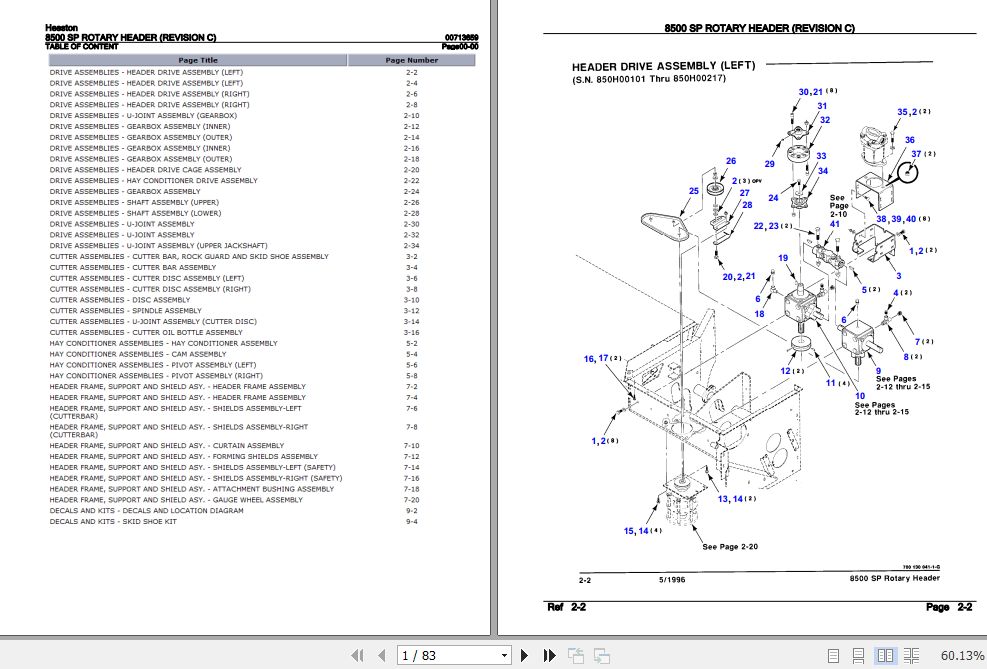Click 'ATTACHMENT BUSHING ASSEMBLY' contents row
This screenshot has height=669, width=987.
(262, 489)
